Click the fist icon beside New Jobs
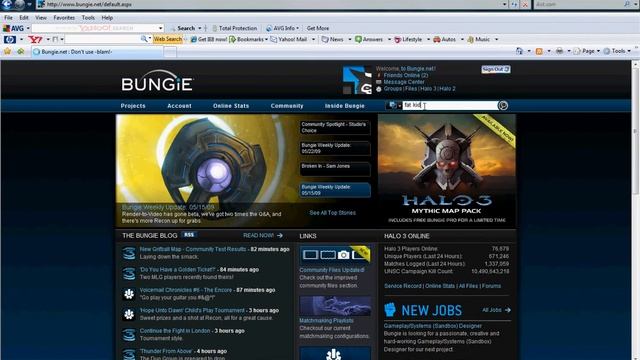The width and height of the screenshot is (640, 360). [390, 309]
